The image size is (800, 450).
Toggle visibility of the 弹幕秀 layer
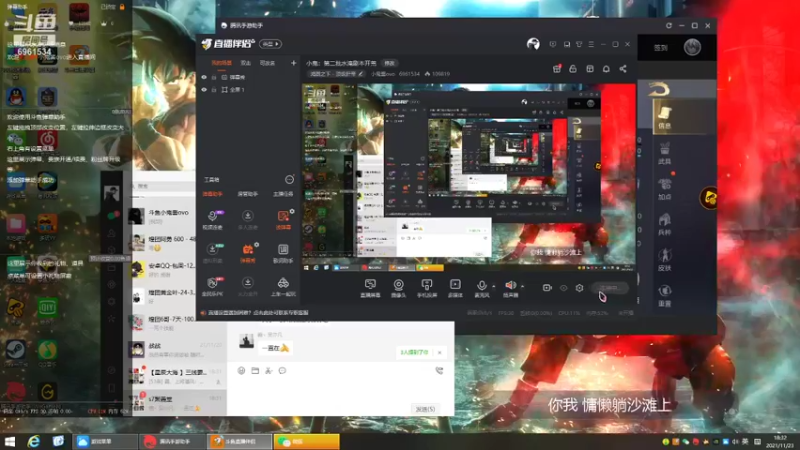[204, 77]
